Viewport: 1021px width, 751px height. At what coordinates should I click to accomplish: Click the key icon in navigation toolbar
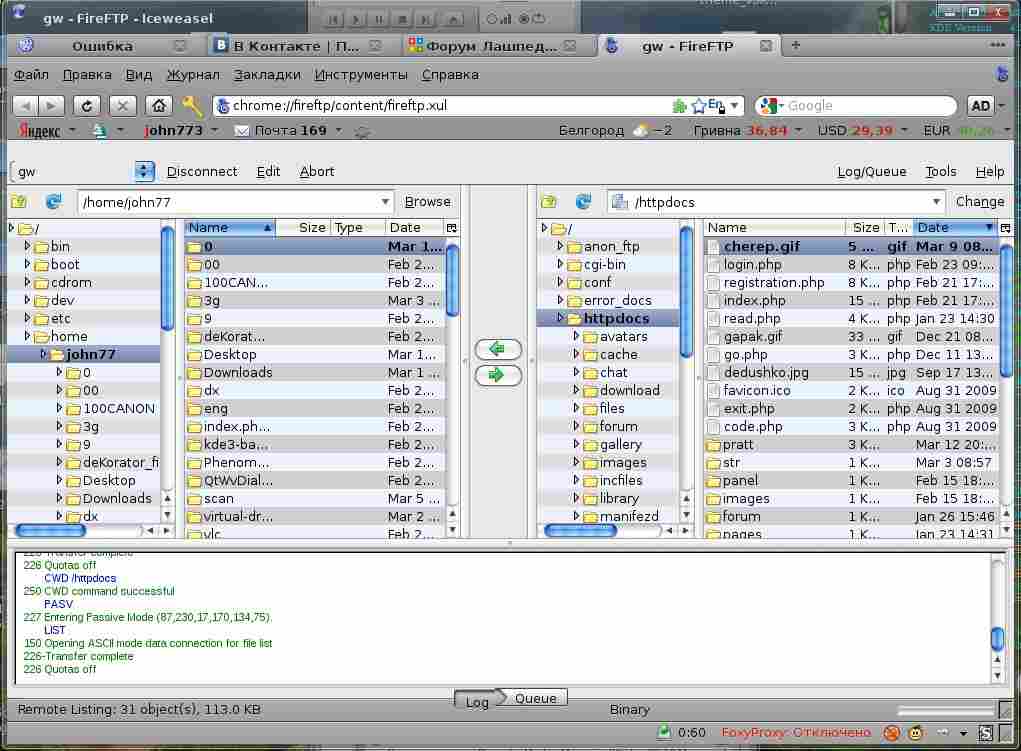point(192,106)
